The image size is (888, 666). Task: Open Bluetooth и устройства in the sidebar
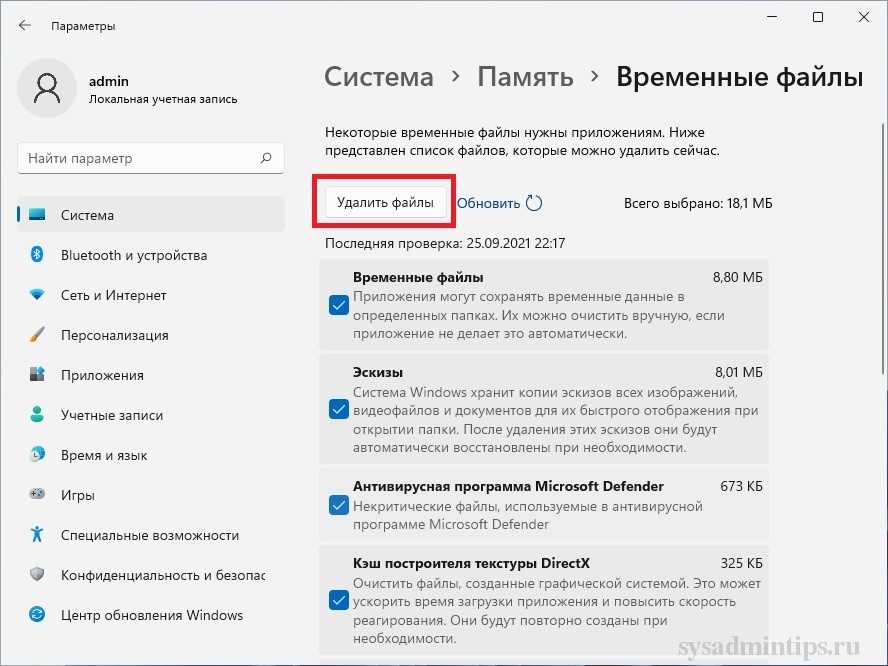click(133, 255)
